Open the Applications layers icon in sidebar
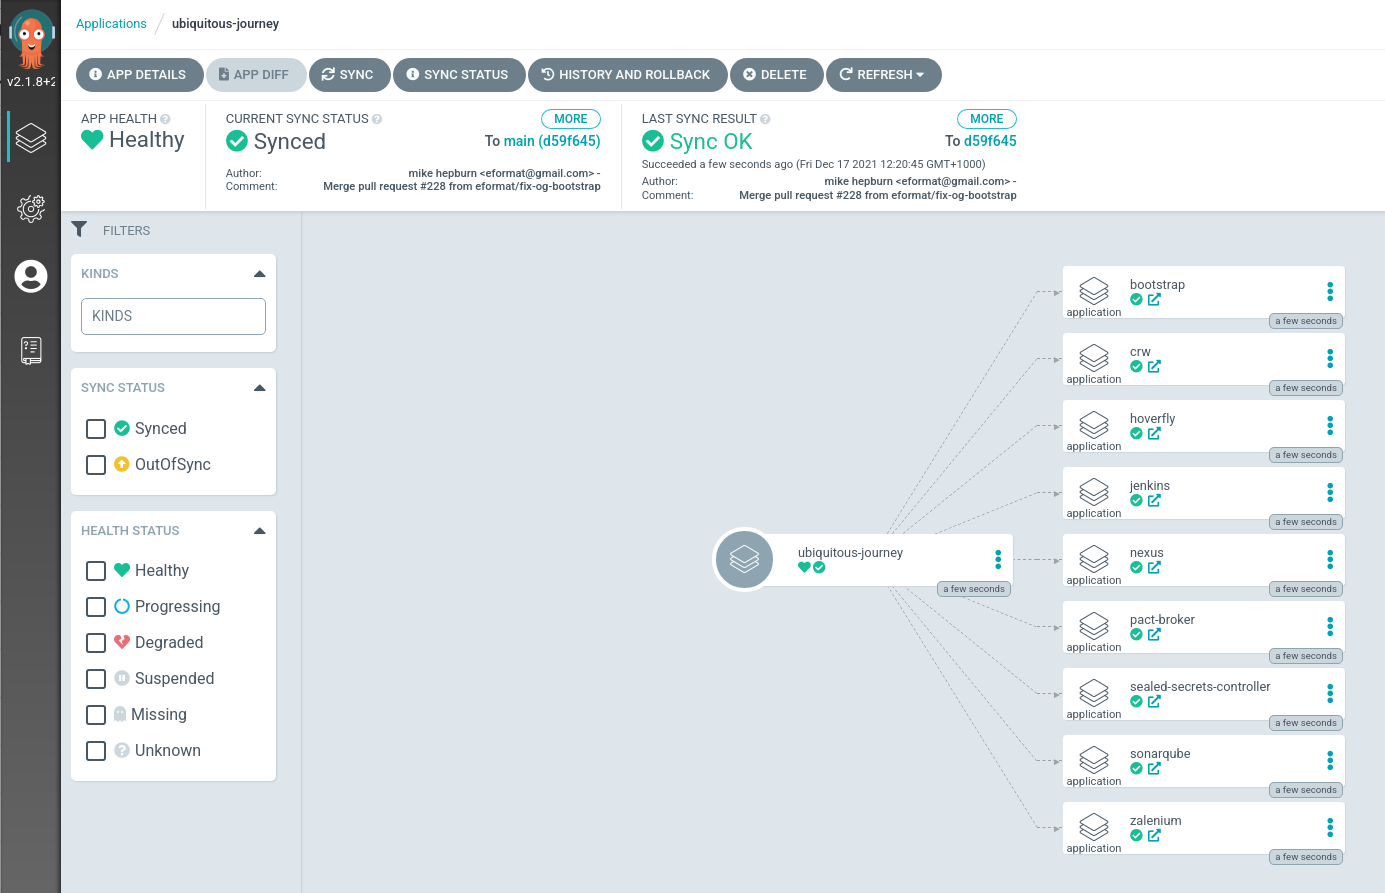Viewport: 1385px width, 893px height. [31, 137]
